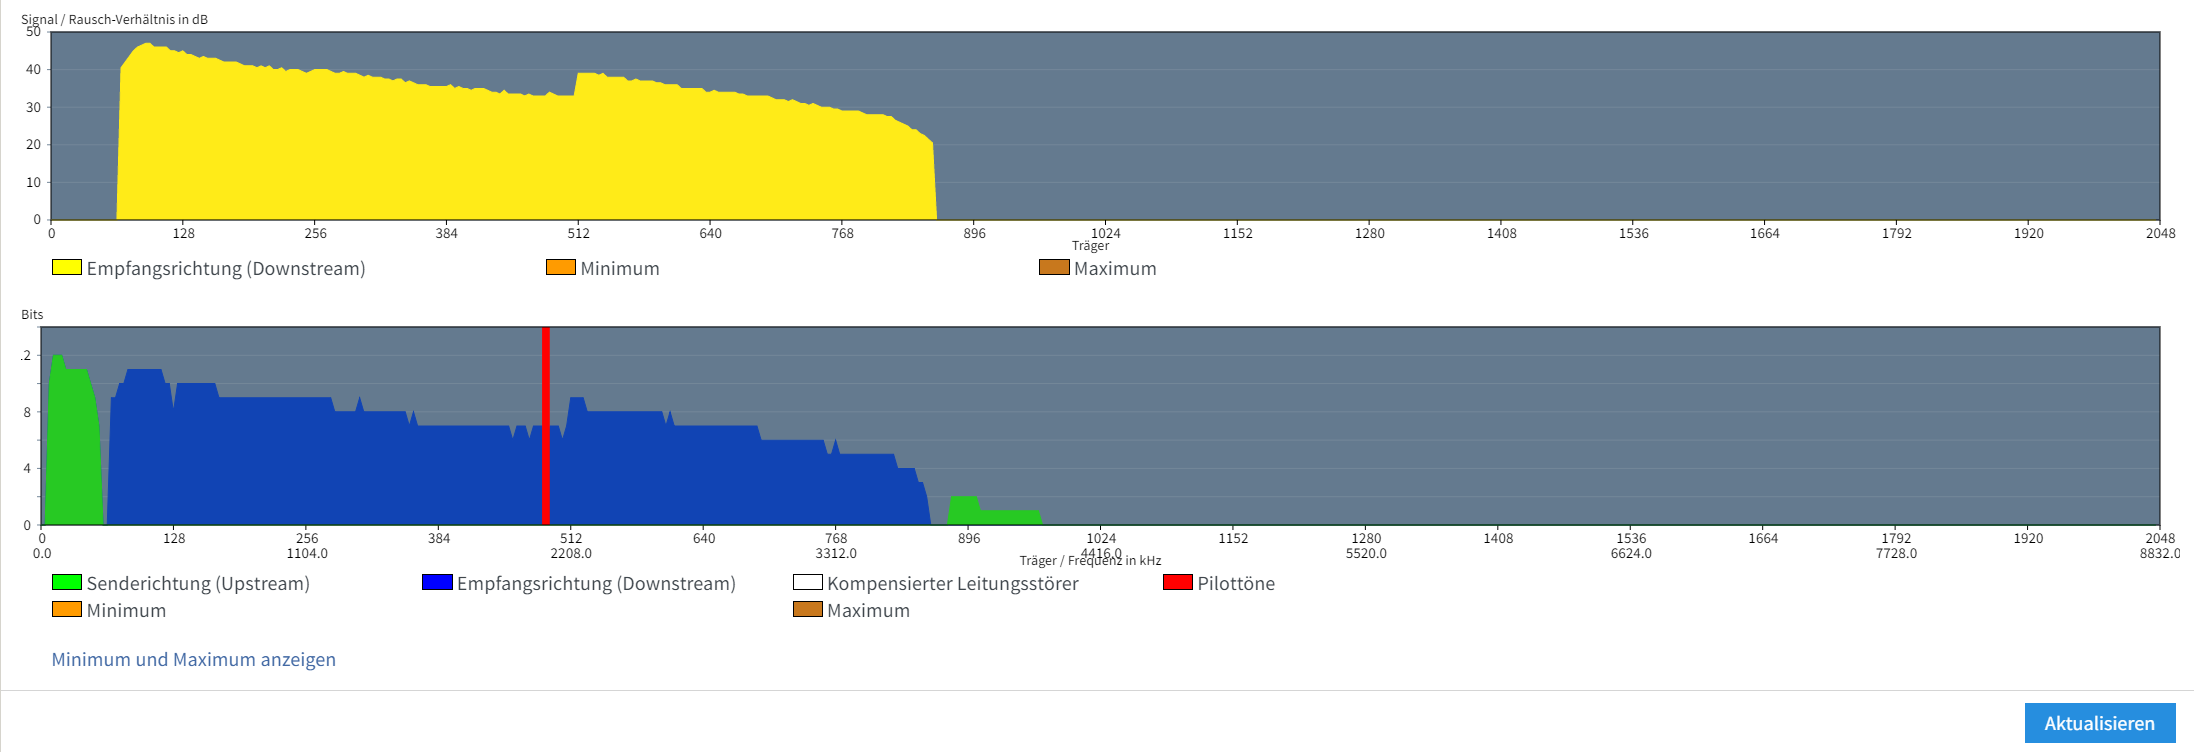2194x752 pixels.
Task: Click the Senderichtung (Upstream) legend label
Action: [198, 583]
